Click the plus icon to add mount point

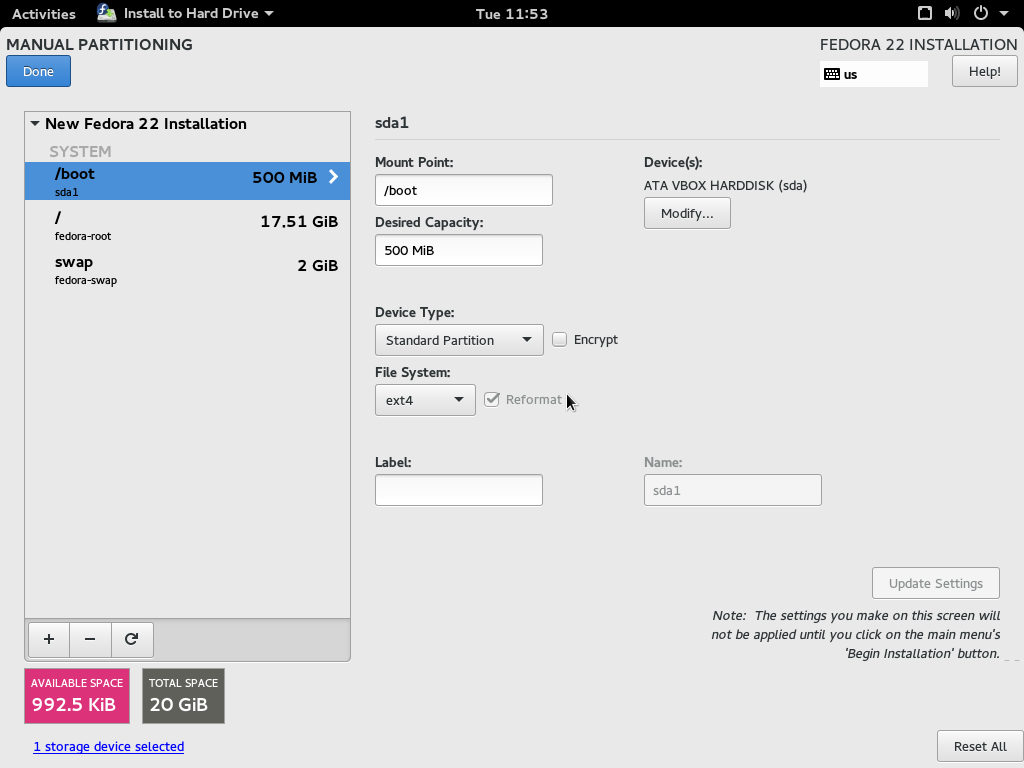(49, 639)
